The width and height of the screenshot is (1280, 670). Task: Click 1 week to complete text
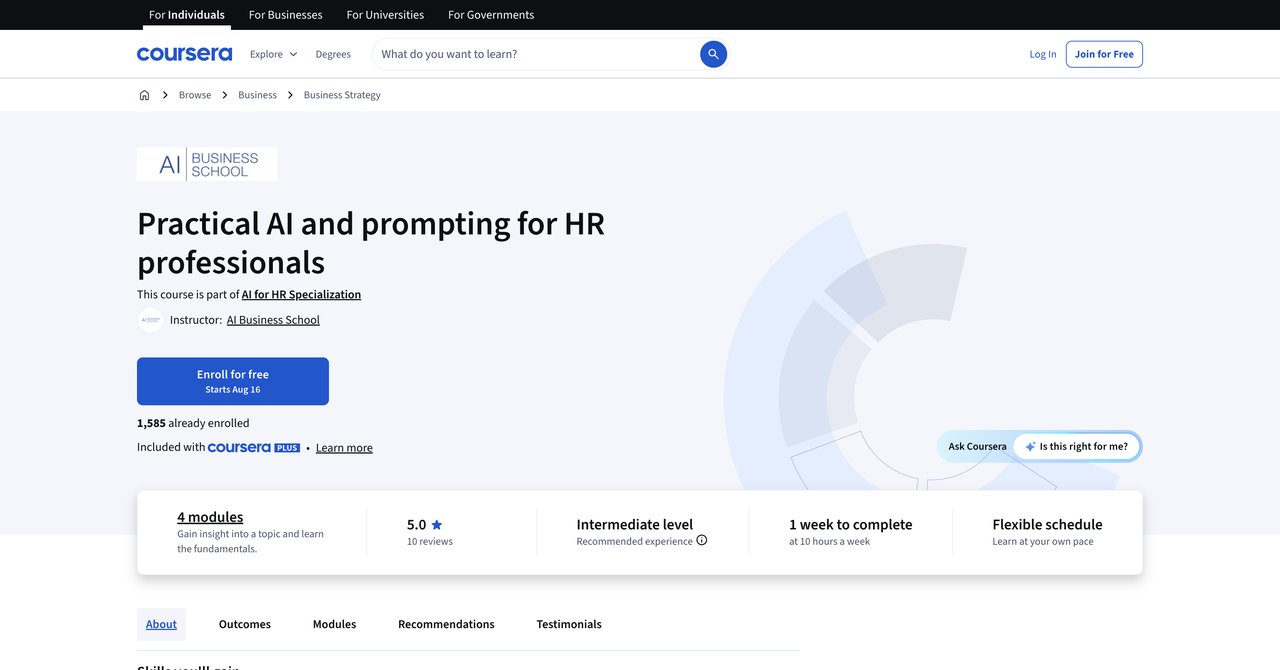[851, 524]
